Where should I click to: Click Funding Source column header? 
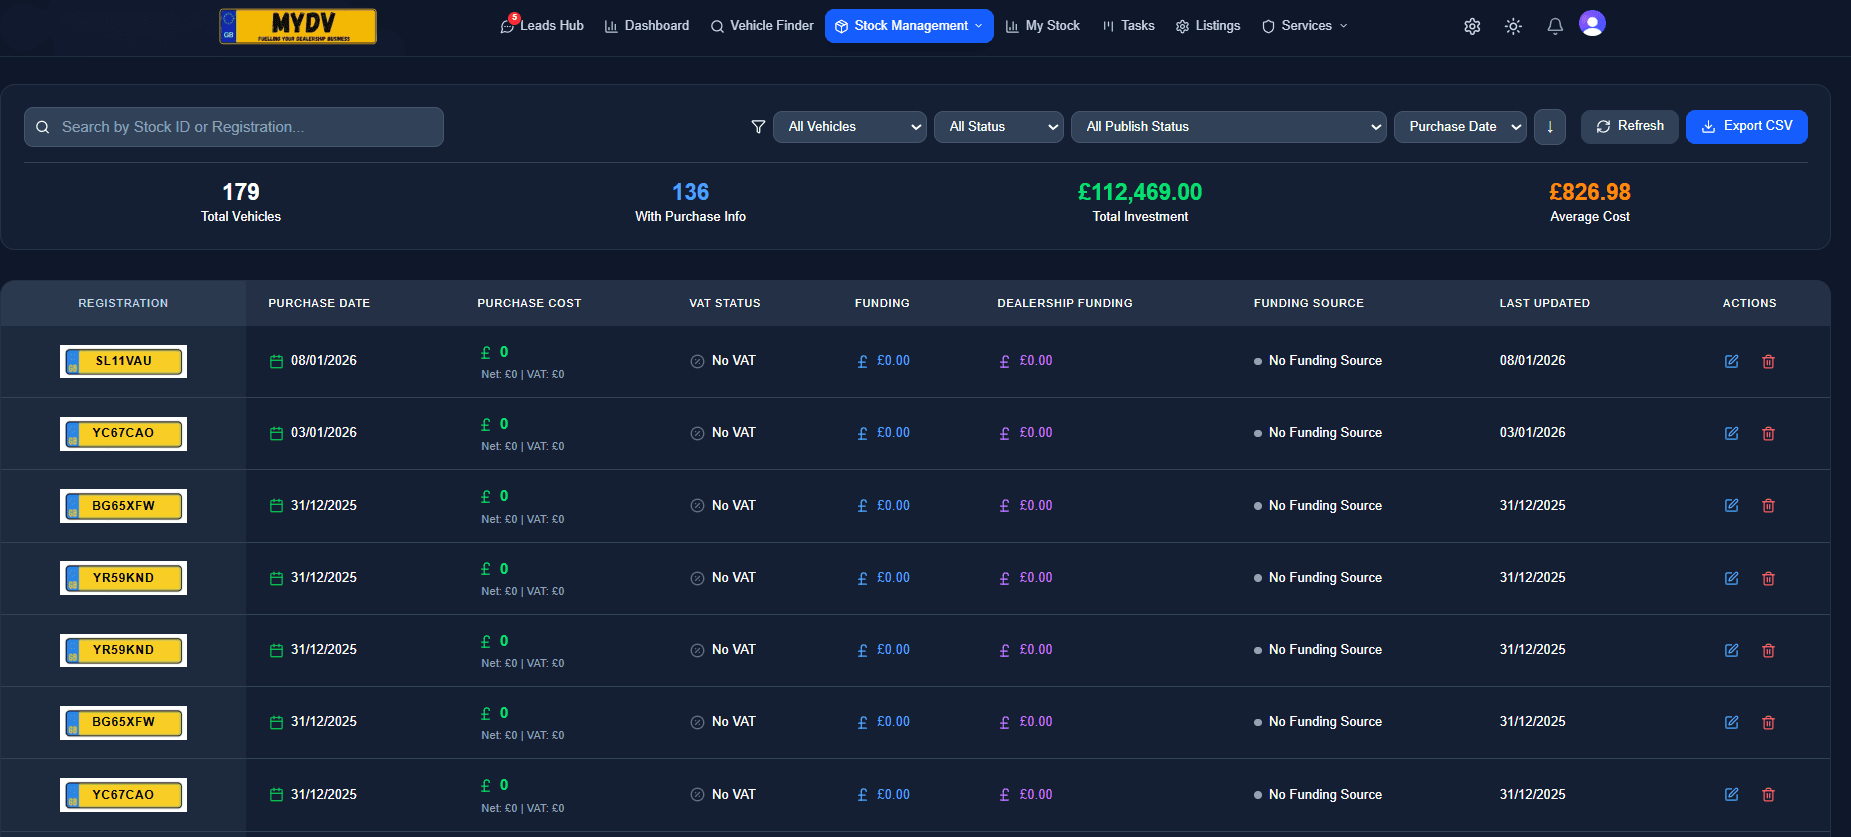point(1309,303)
